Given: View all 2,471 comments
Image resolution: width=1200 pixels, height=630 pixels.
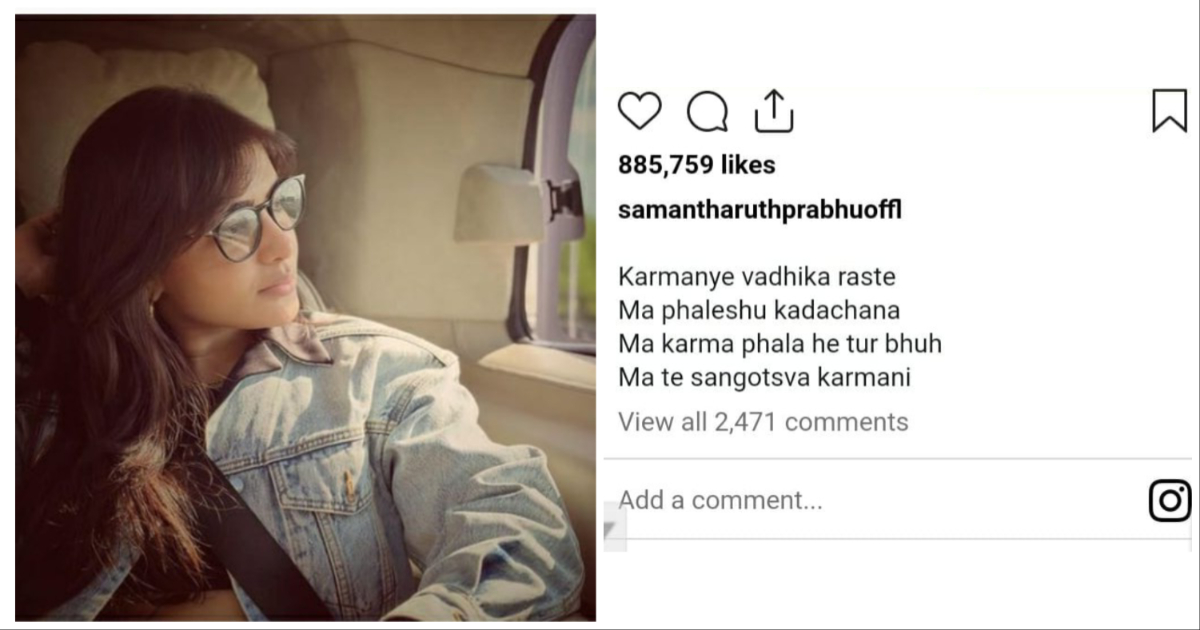Looking at the screenshot, I should click(763, 422).
